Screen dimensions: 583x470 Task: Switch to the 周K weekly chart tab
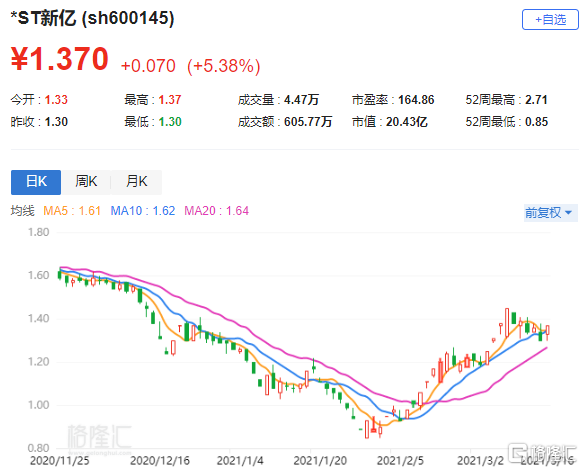(x=86, y=182)
